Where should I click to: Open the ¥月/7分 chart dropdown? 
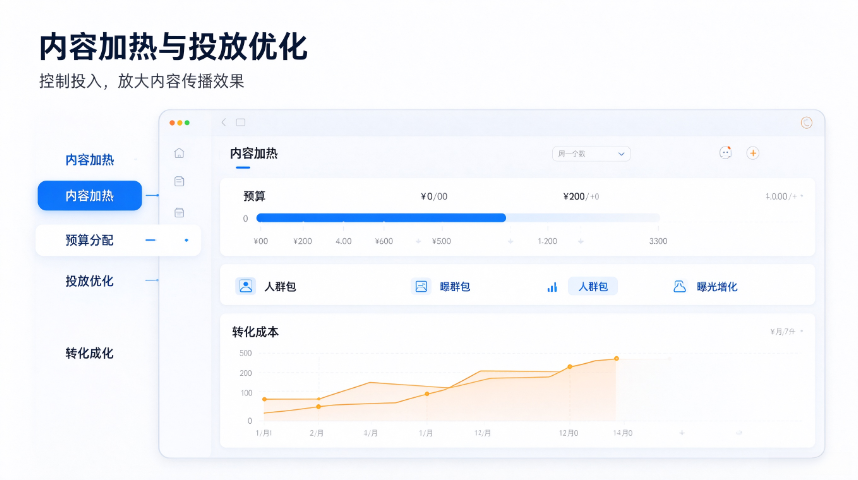[786, 331]
